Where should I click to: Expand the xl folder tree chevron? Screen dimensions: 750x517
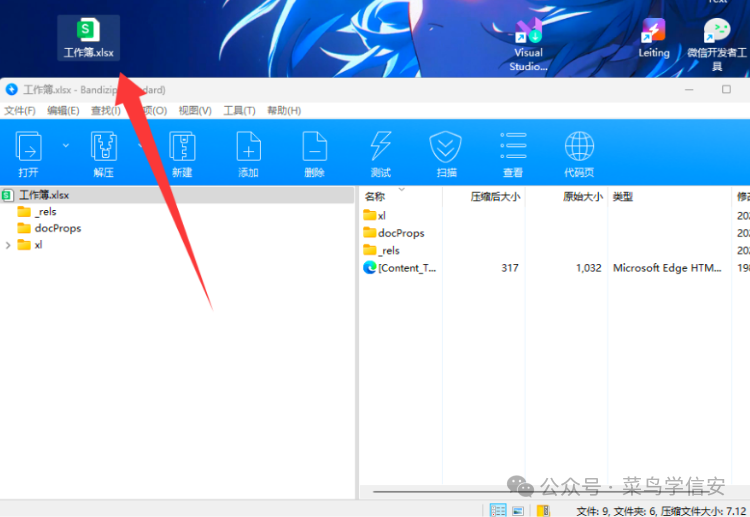[8, 245]
